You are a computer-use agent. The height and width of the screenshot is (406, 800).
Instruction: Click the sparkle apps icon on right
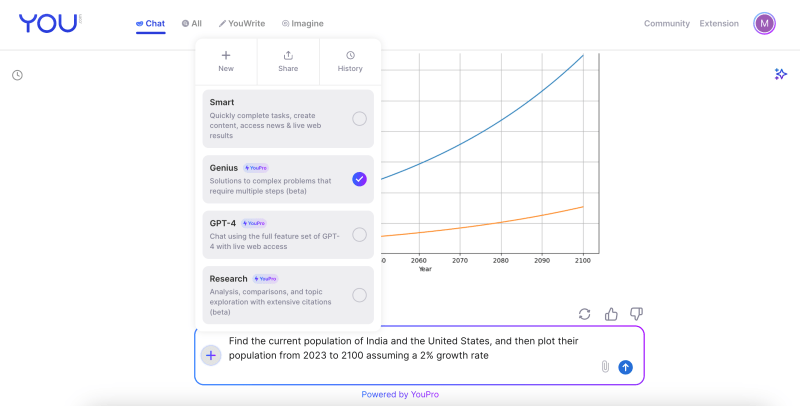click(x=781, y=74)
